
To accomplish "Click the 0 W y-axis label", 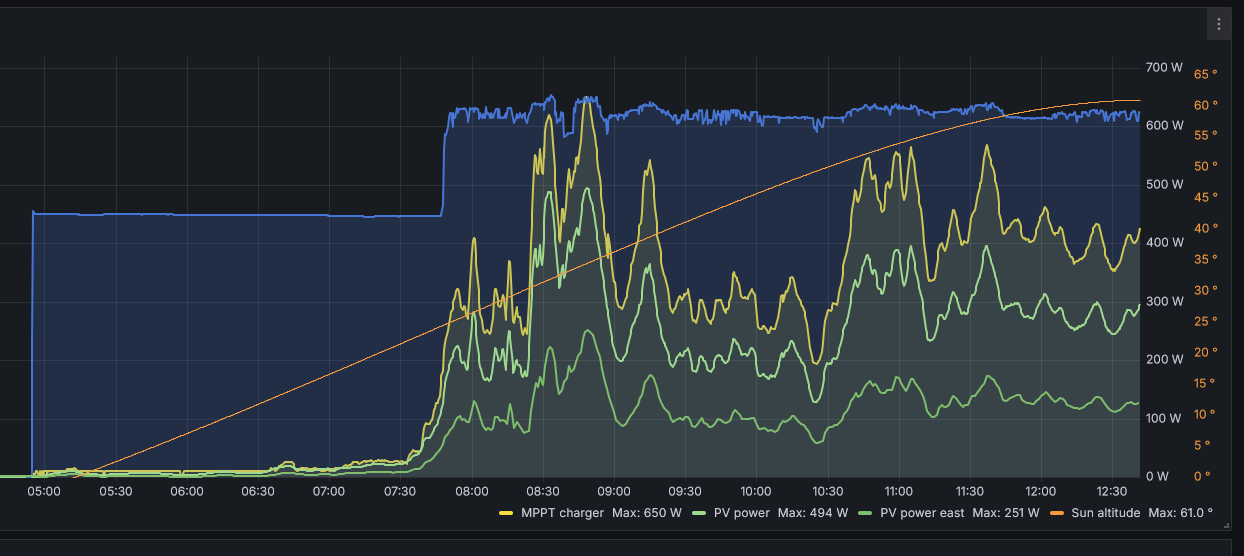I will pyautogui.click(x=1157, y=476).
